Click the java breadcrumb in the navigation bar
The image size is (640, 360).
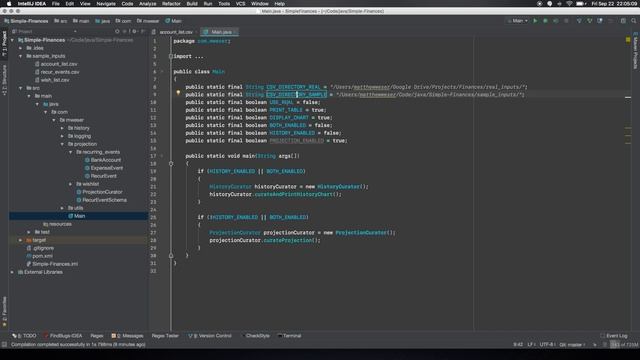click(103, 21)
